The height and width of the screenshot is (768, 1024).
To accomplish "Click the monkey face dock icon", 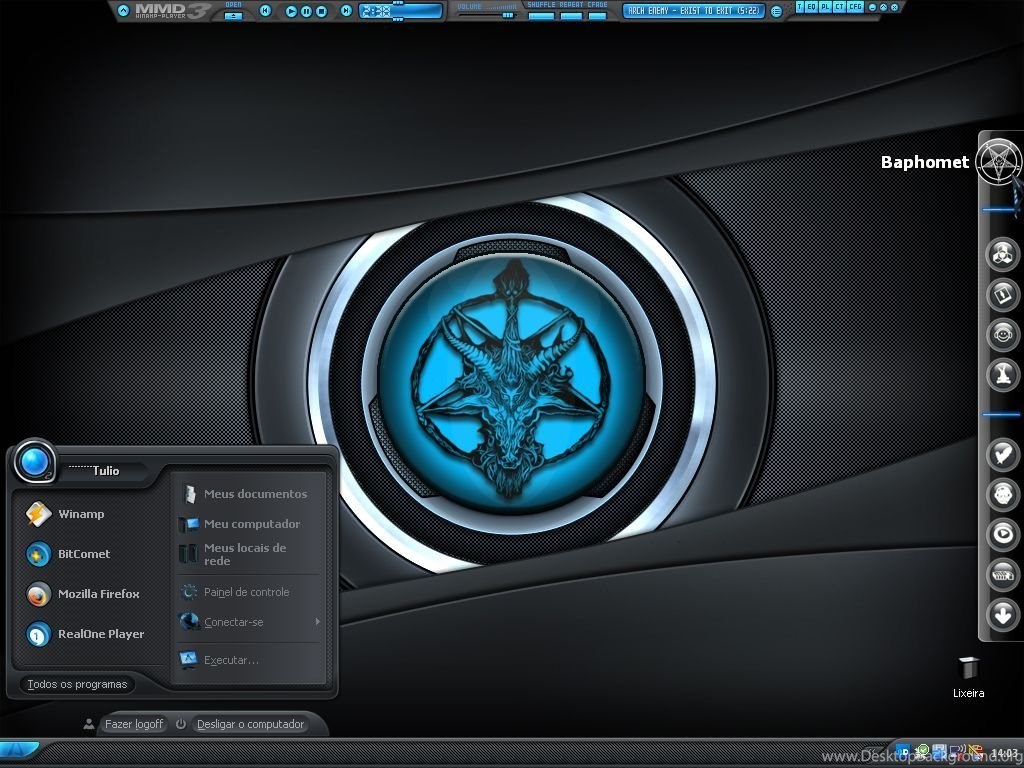I will coord(1002,494).
